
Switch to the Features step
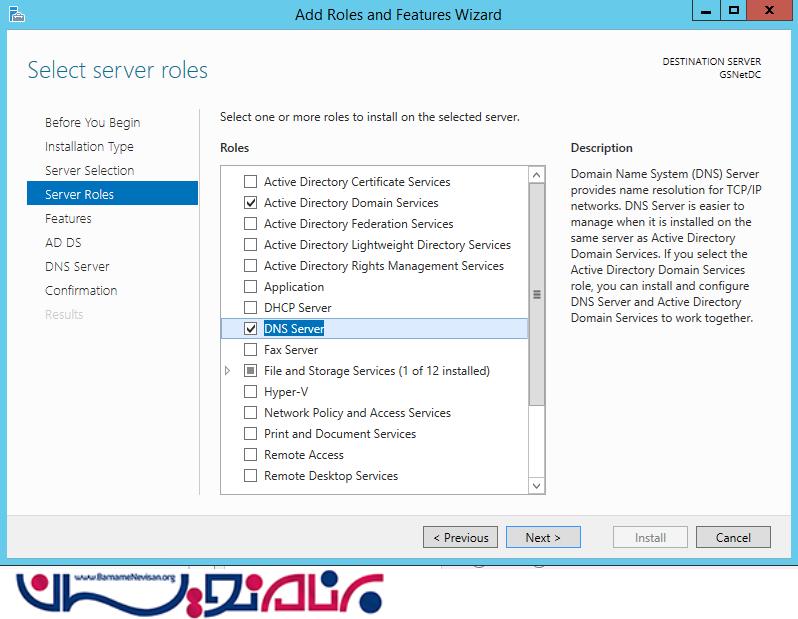pyautogui.click(x=68, y=219)
